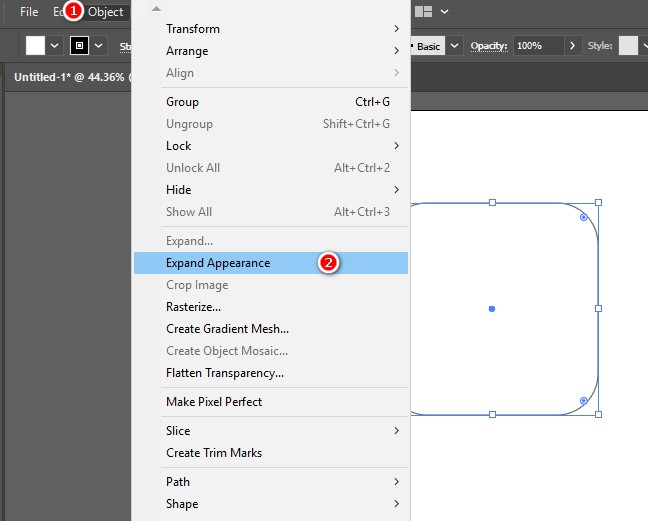The height and width of the screenshot is (521, 648).
Task: Click Flatten Transparency menu item
Action: coord(224,373)
